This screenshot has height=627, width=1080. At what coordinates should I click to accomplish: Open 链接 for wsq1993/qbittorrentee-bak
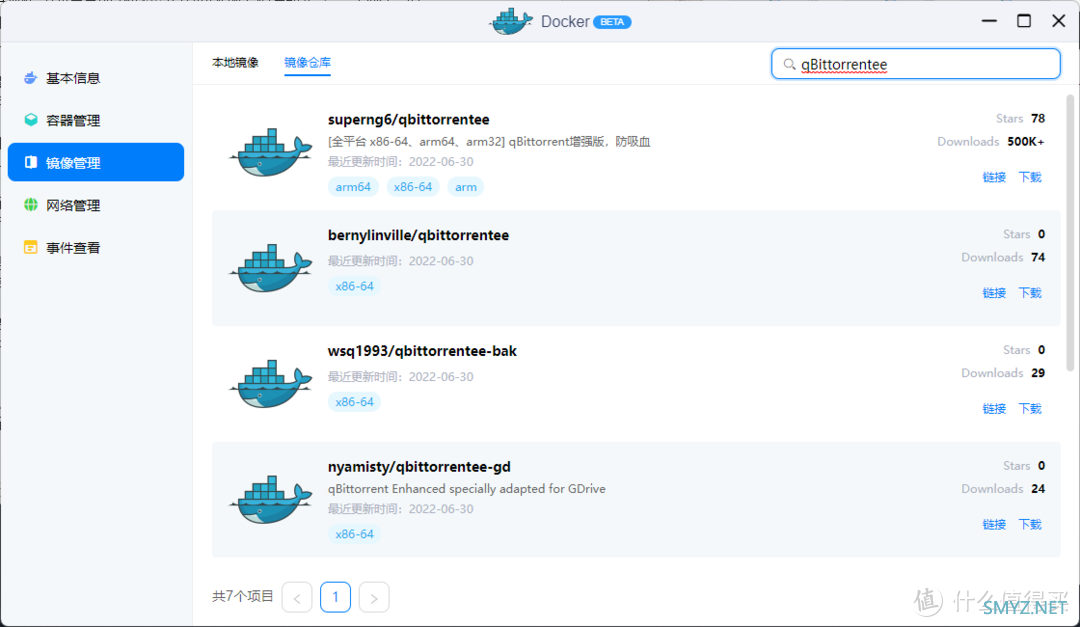coord(994,409)
